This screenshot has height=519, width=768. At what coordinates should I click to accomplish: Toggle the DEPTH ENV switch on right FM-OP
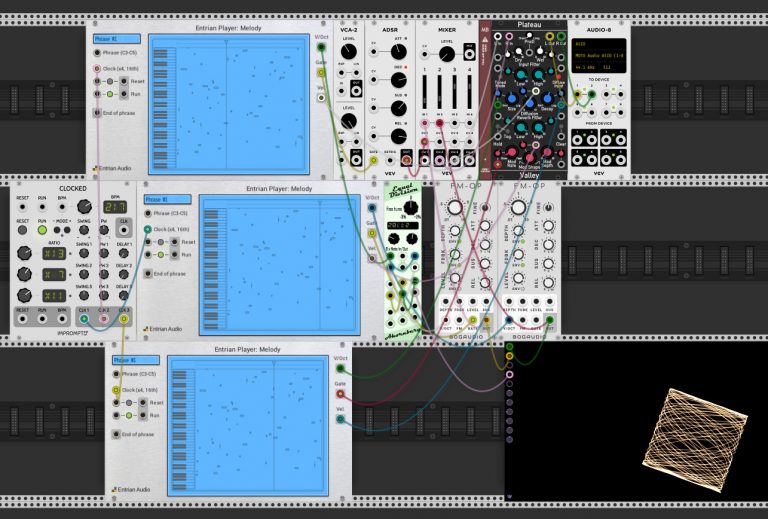(x=522, y=242)
